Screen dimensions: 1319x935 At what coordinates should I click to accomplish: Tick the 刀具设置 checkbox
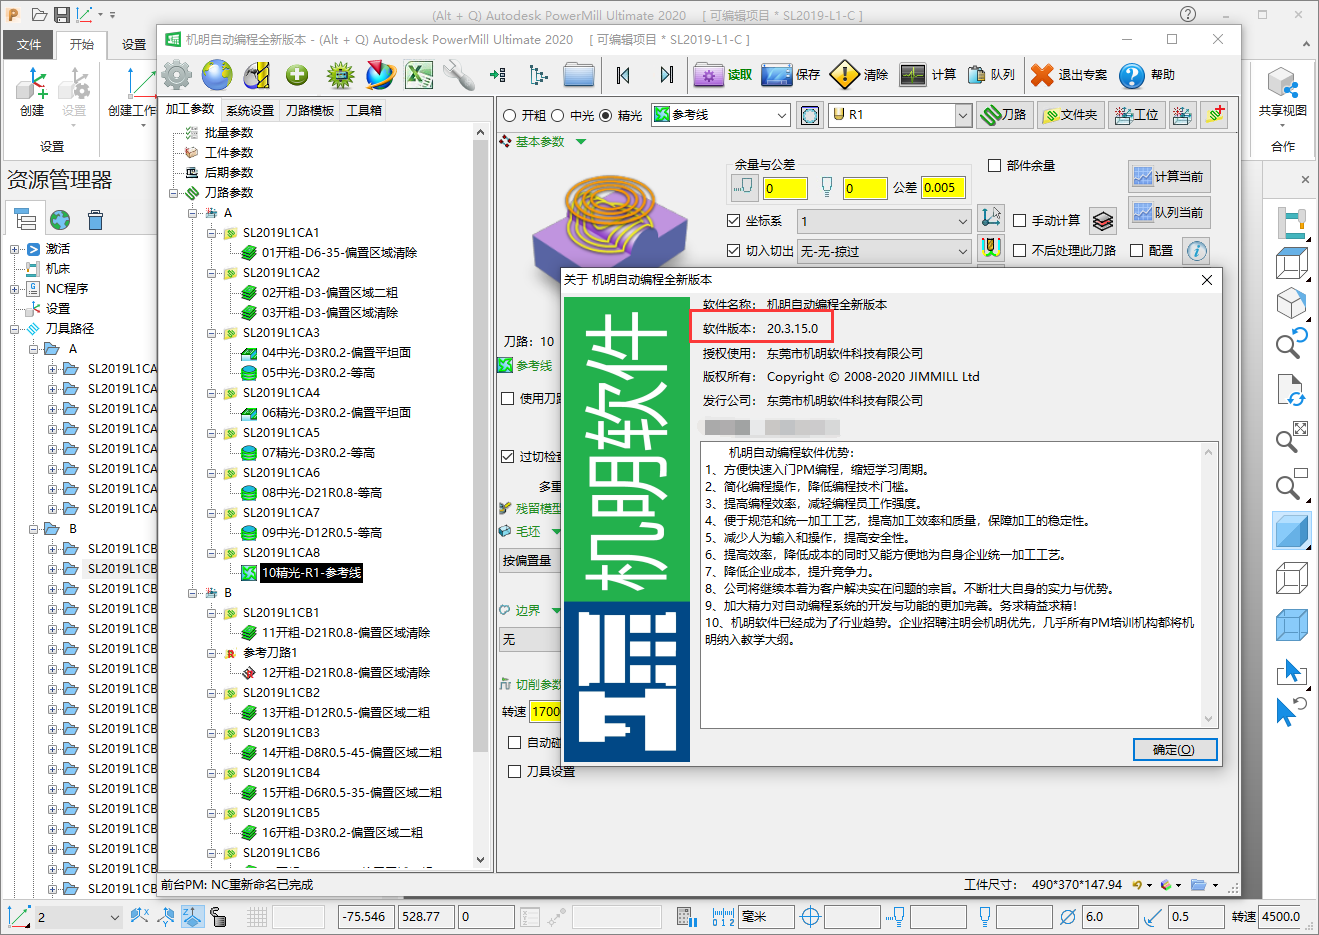pos(515,772)
